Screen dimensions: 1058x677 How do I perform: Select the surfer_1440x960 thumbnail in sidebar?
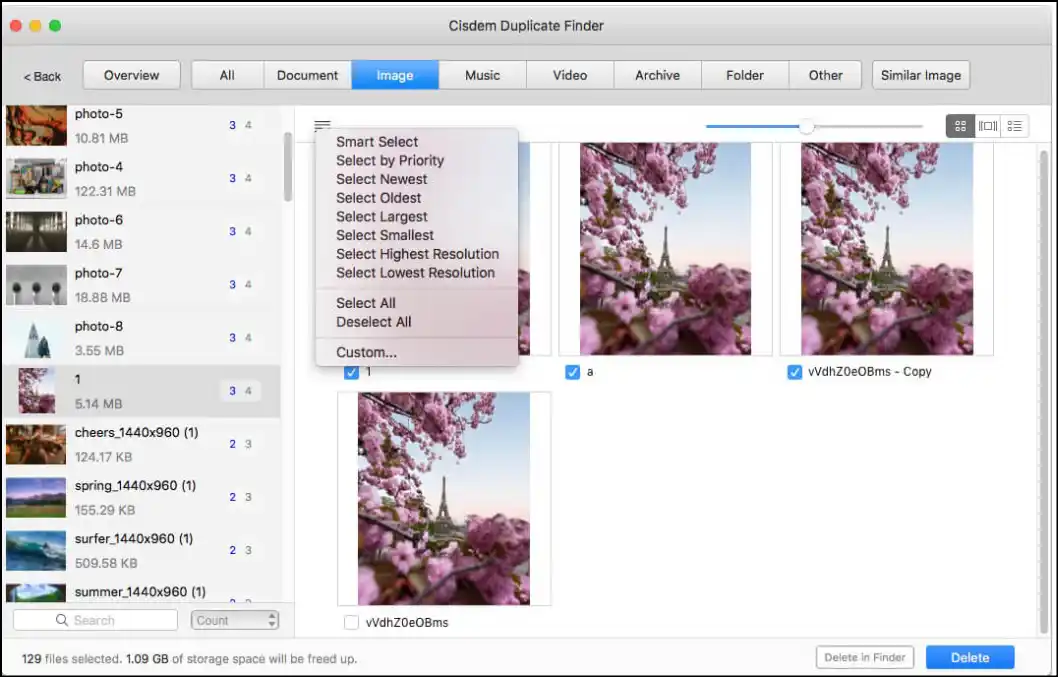click(36, 550)
